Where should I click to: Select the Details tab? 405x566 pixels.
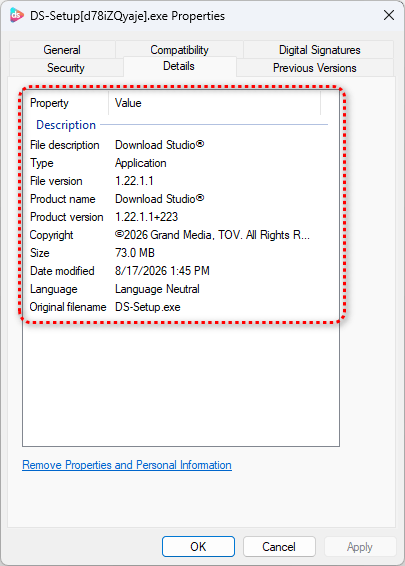[x=179, y=66]
